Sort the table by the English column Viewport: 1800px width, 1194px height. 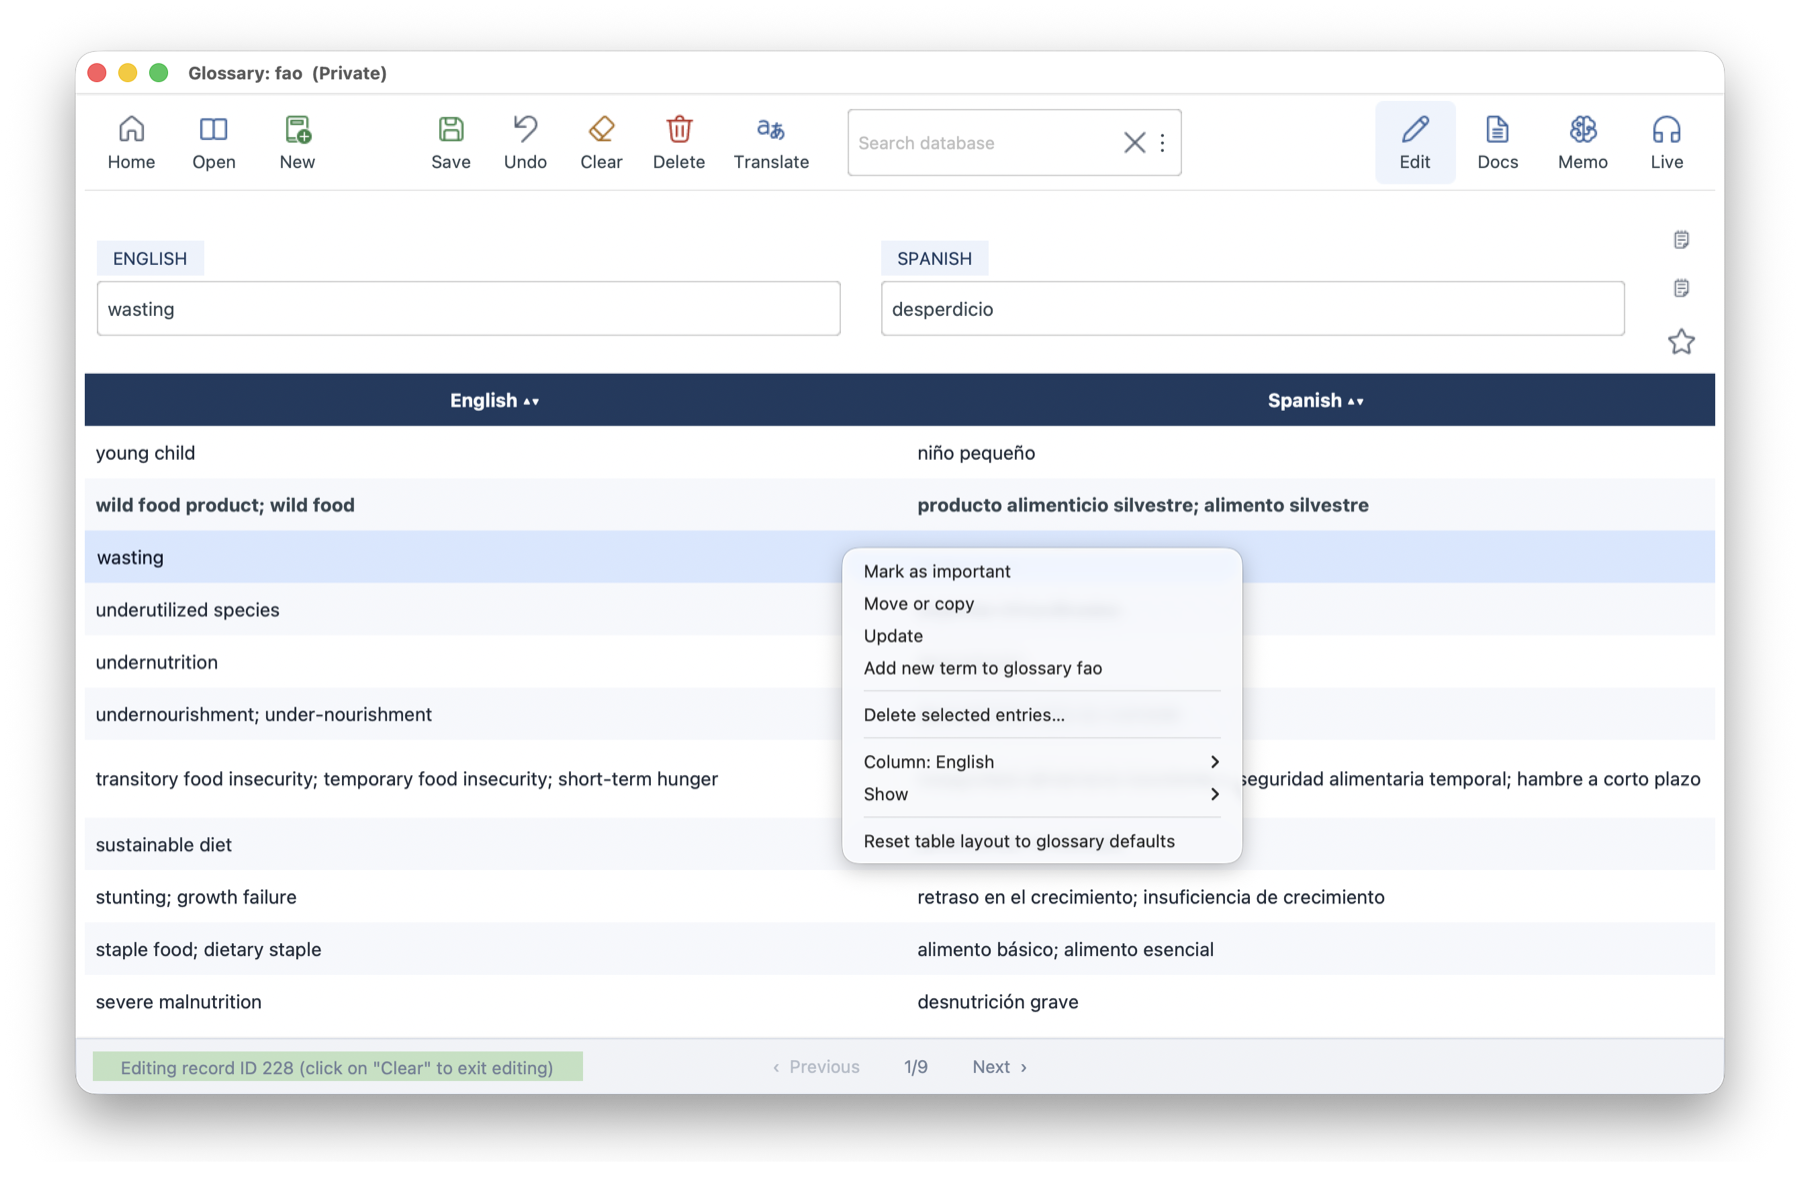coord(495,400)
